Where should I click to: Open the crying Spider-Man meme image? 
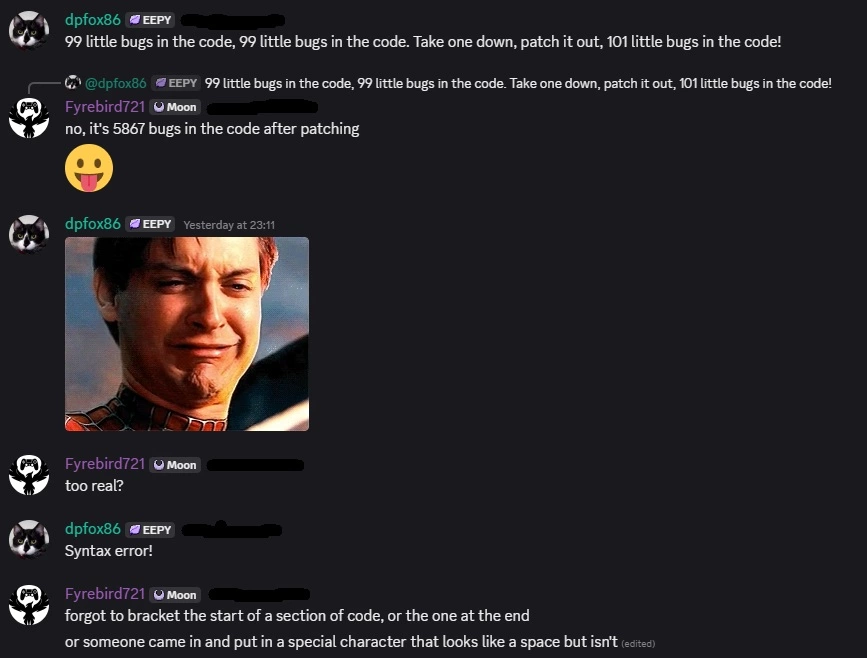187,334
